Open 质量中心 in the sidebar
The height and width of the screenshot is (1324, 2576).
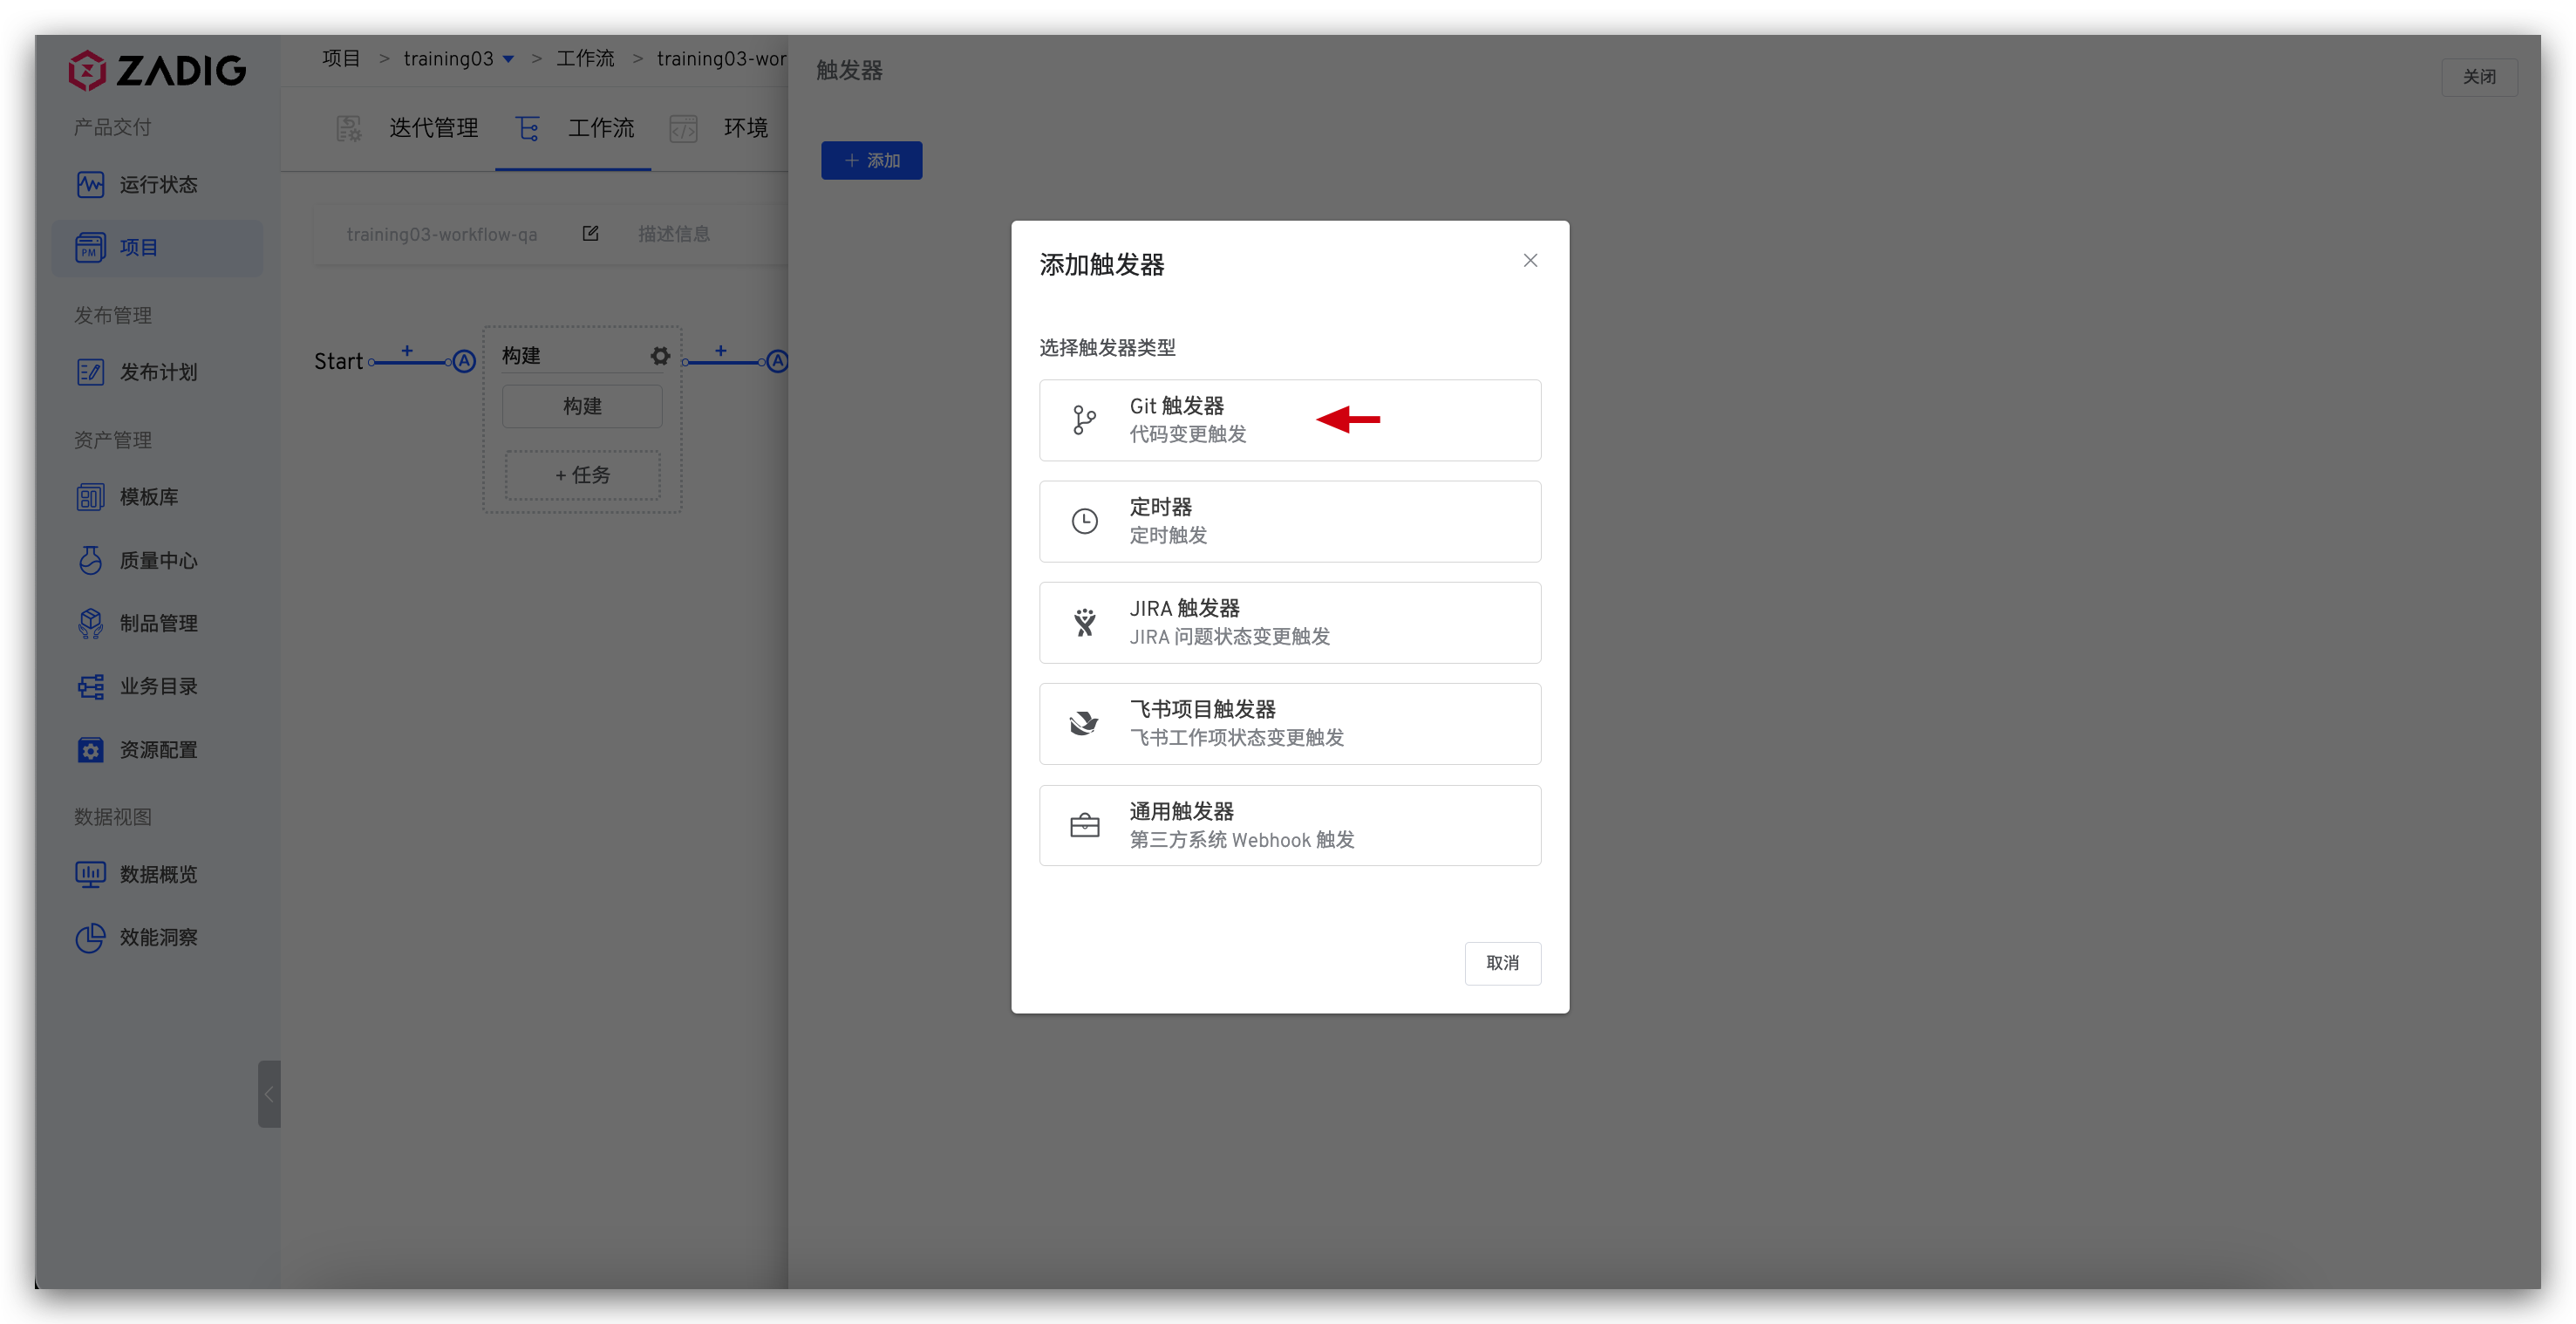157,560
